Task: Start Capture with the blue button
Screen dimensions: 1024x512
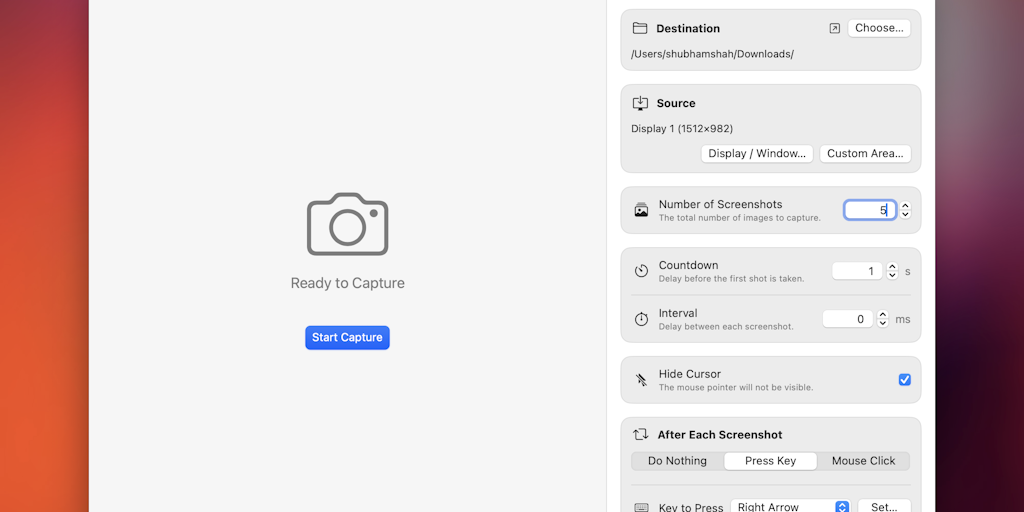Action: tap(347, 338)
